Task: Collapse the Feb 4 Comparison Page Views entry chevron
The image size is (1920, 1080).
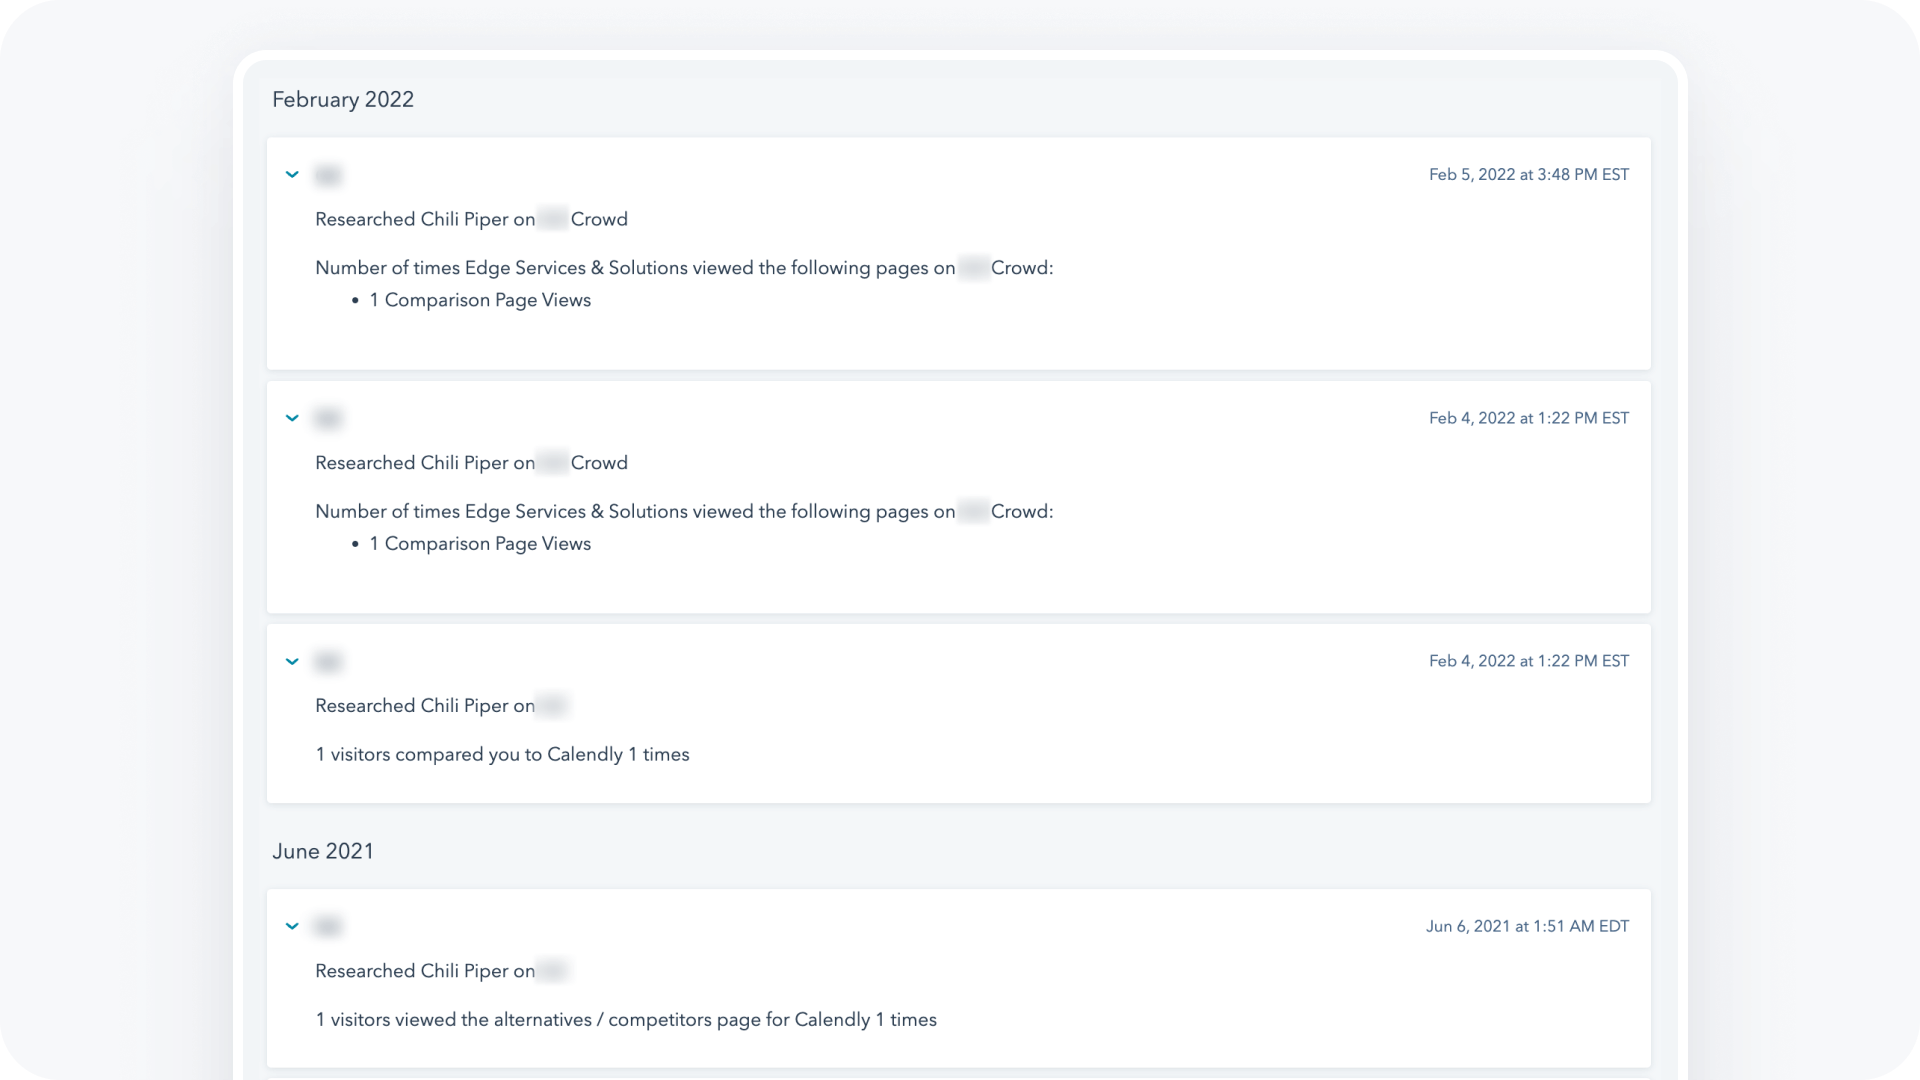Action: click(x=292, y=418)
